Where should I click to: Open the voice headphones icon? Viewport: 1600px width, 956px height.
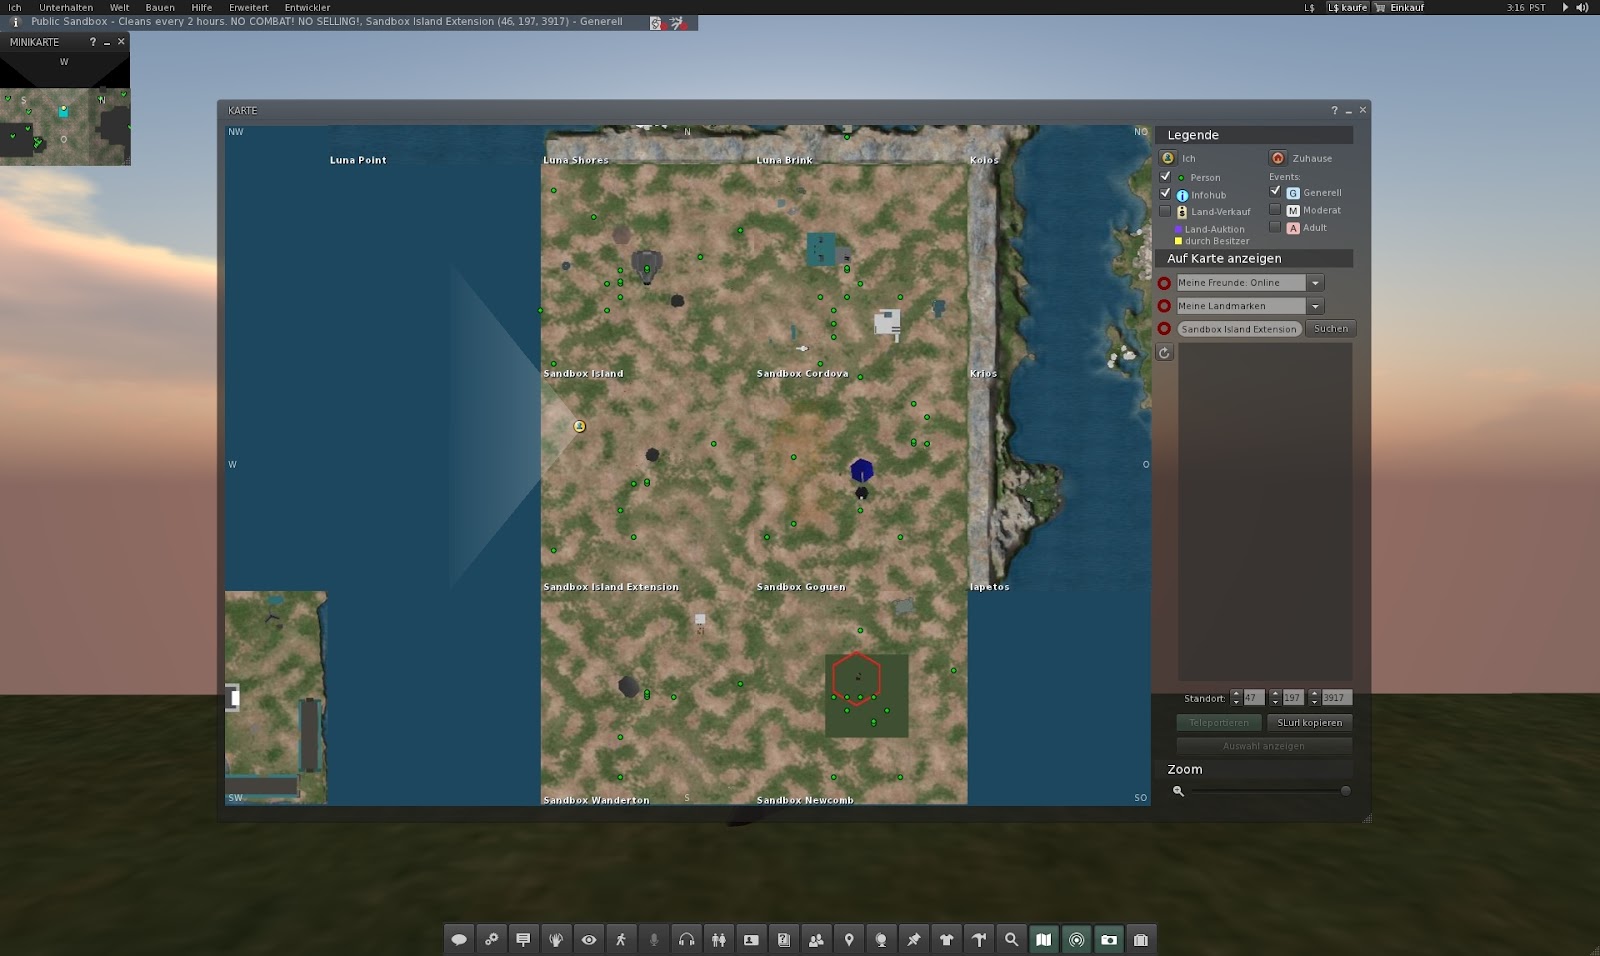(686, 939)
